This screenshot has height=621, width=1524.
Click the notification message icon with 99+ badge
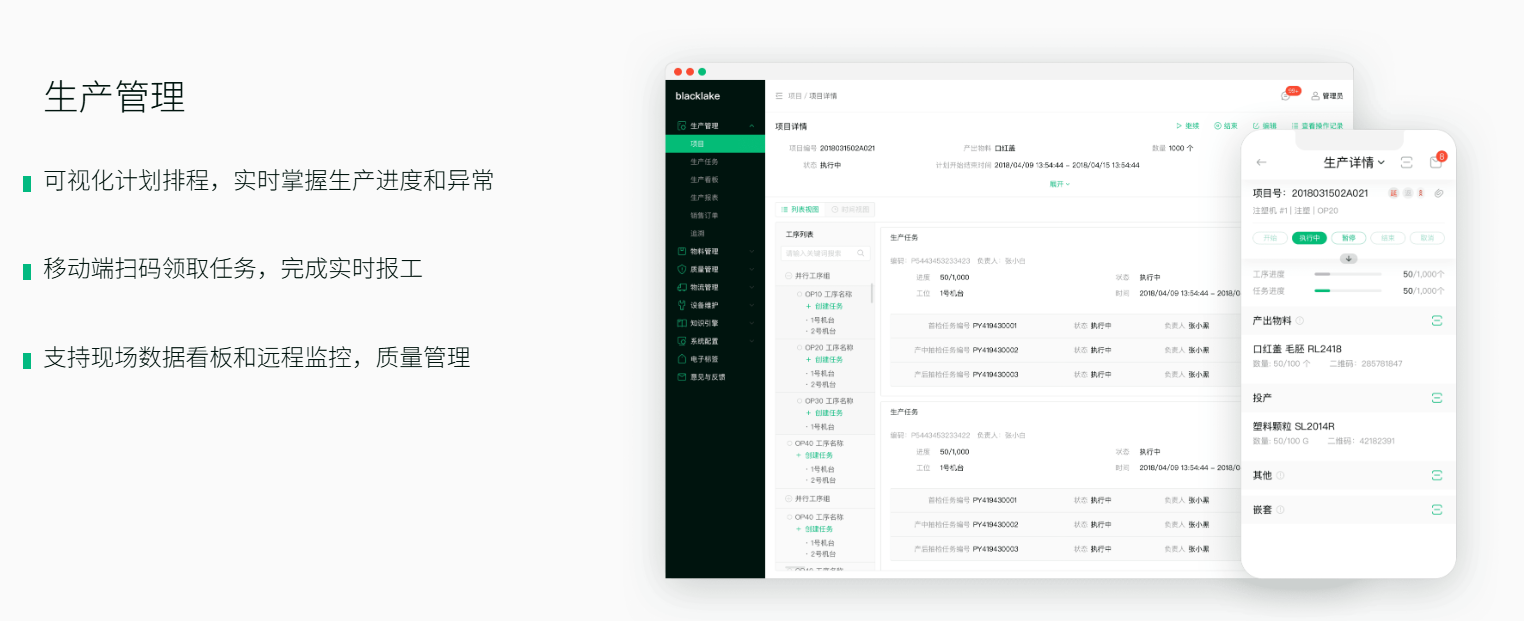coord(1286,95)
